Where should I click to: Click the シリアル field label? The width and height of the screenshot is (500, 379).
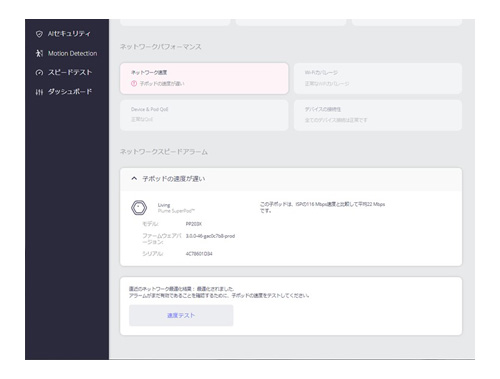153,254
